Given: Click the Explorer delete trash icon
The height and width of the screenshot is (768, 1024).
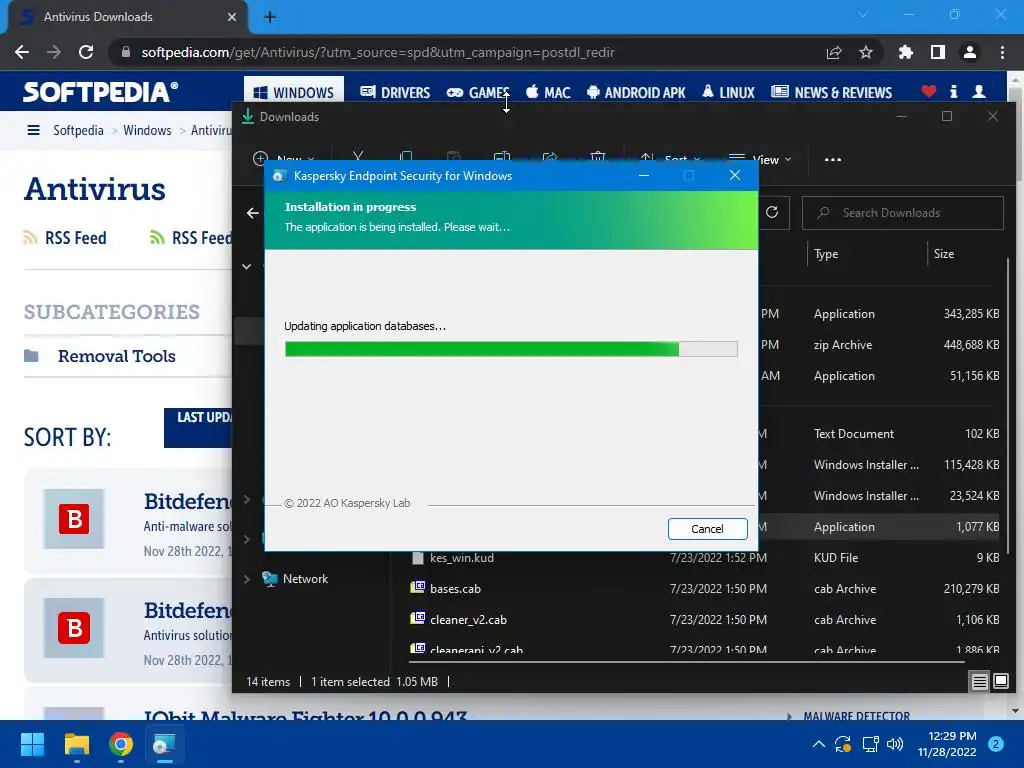Looking at the screenshot, I should (598, 157).
